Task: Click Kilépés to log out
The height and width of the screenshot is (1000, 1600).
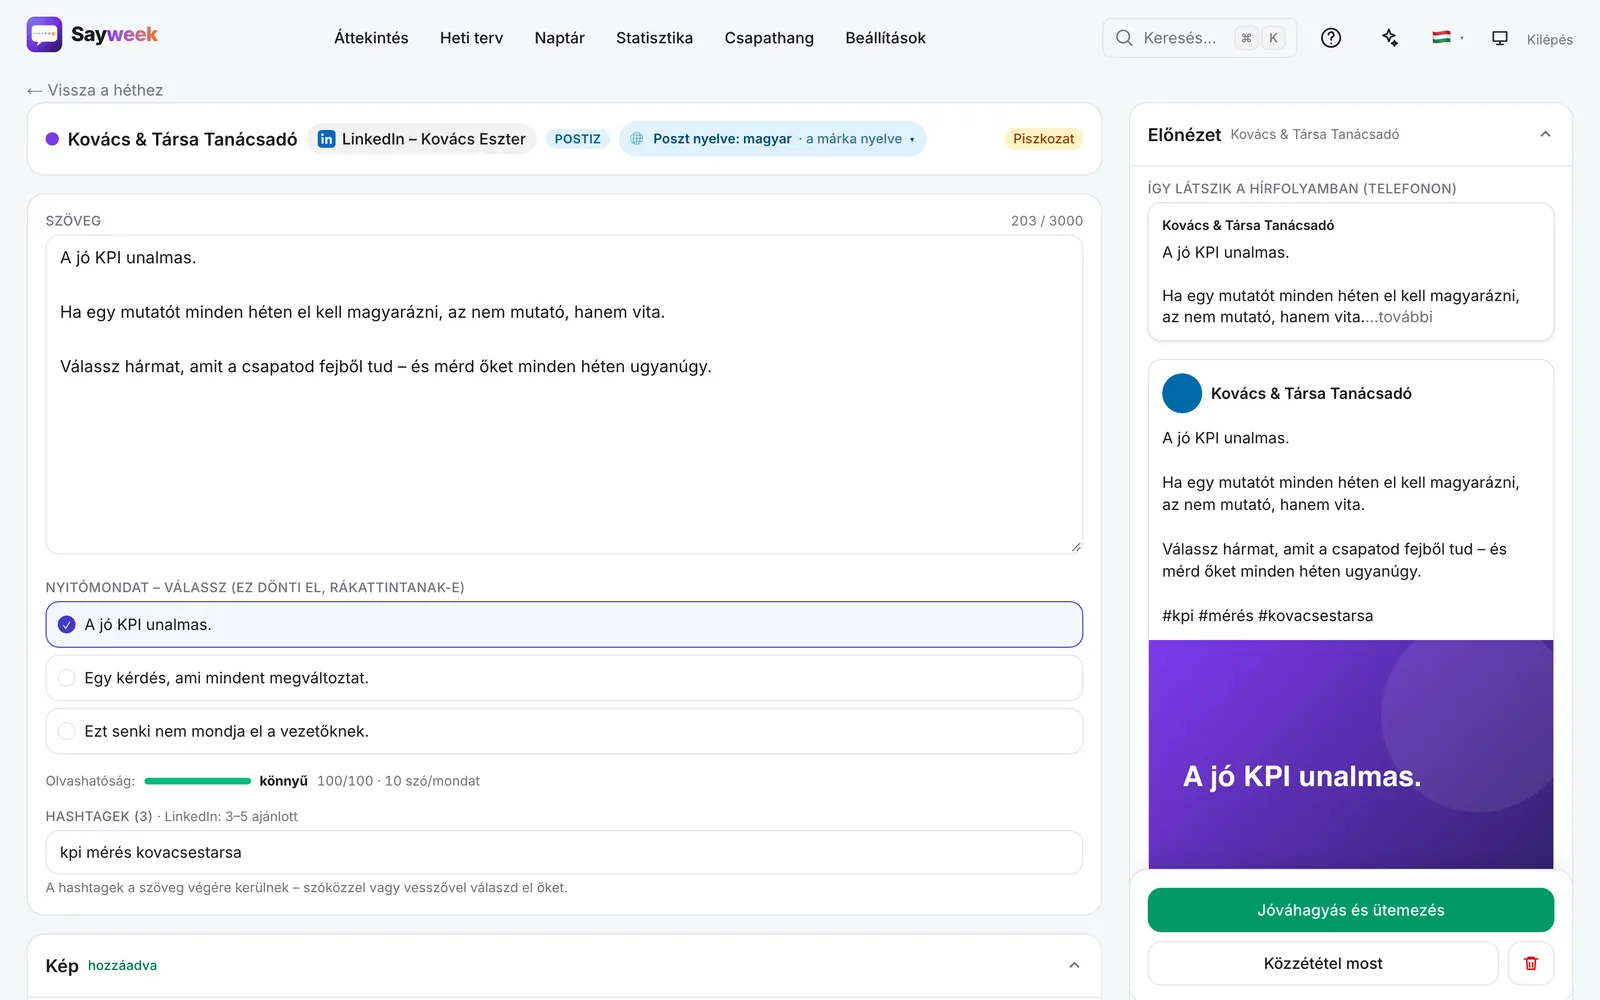Action: pos(1549,39)
